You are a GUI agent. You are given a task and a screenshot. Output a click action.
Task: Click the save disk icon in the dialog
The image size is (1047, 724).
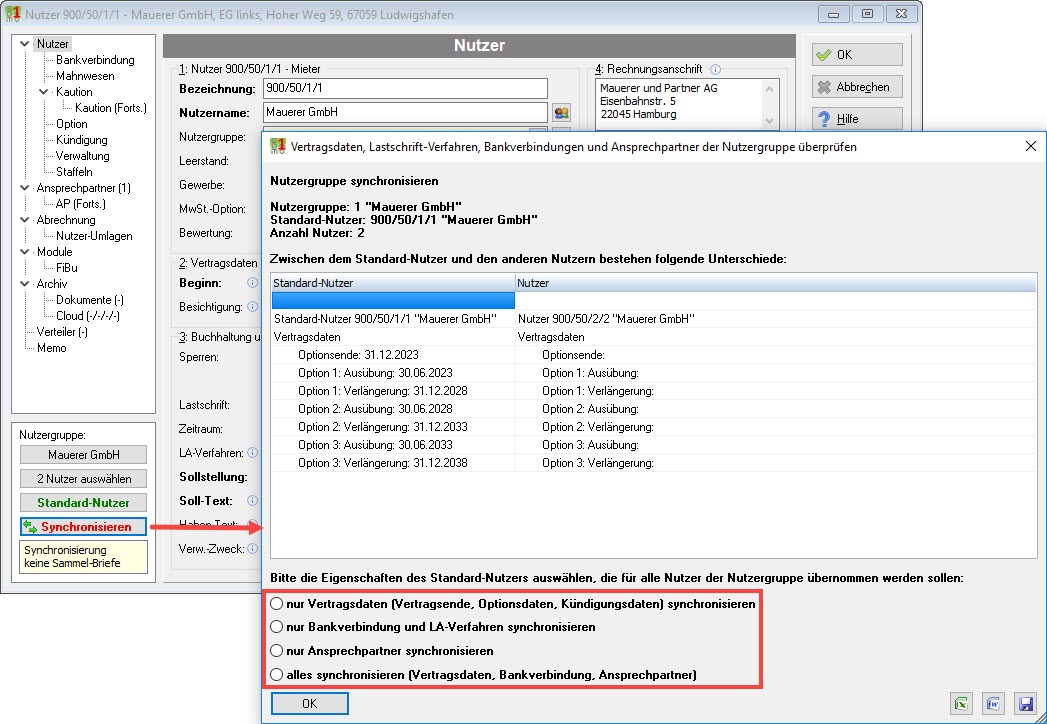(x=1025, y=703)
